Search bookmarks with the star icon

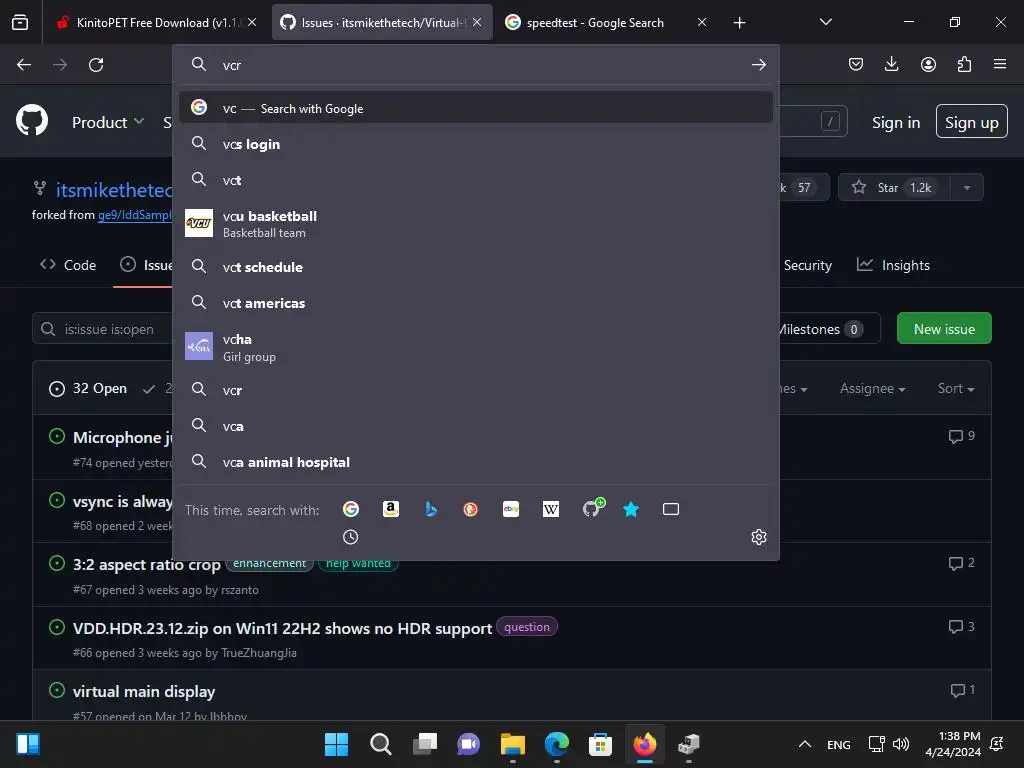point(631,509)
